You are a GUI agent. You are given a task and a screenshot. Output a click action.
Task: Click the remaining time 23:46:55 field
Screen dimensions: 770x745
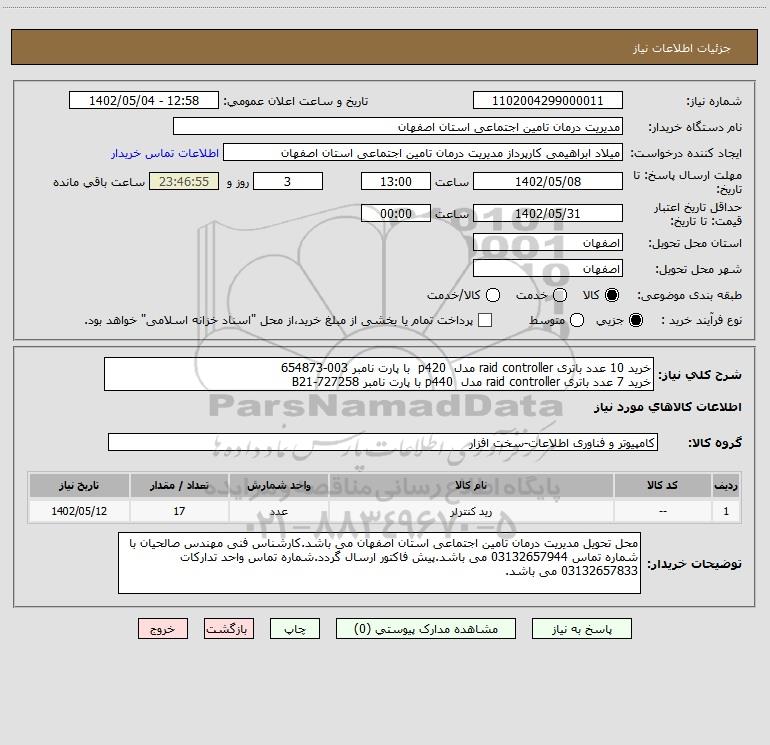(x=184, y=181)
